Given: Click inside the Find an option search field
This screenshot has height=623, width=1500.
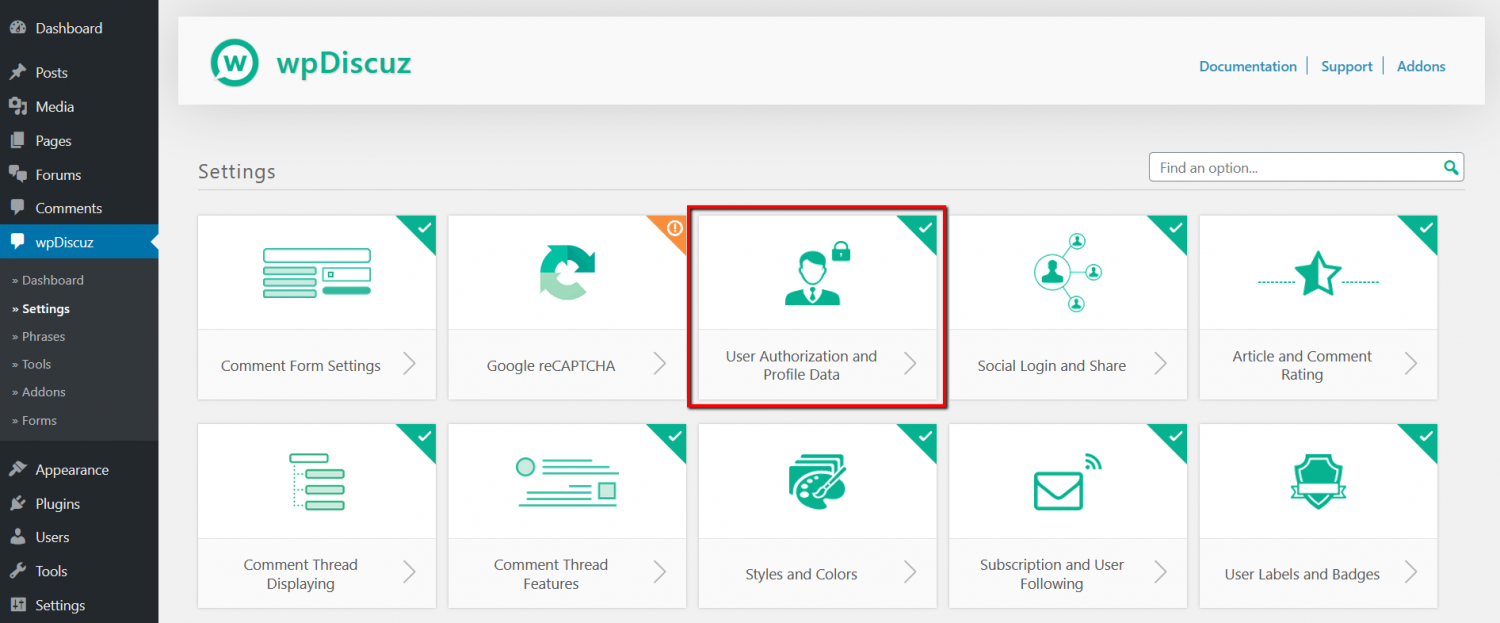Looking at the screenshot, I should (x=1290, y=167).
